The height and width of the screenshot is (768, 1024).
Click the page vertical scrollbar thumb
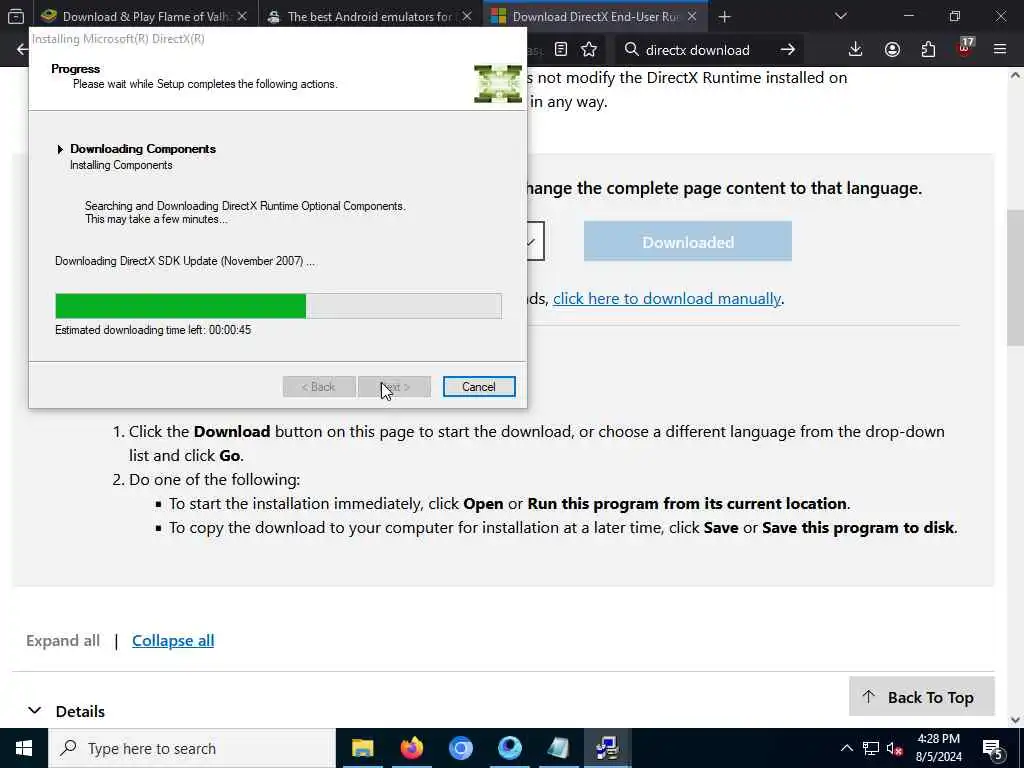point(1015,278)
